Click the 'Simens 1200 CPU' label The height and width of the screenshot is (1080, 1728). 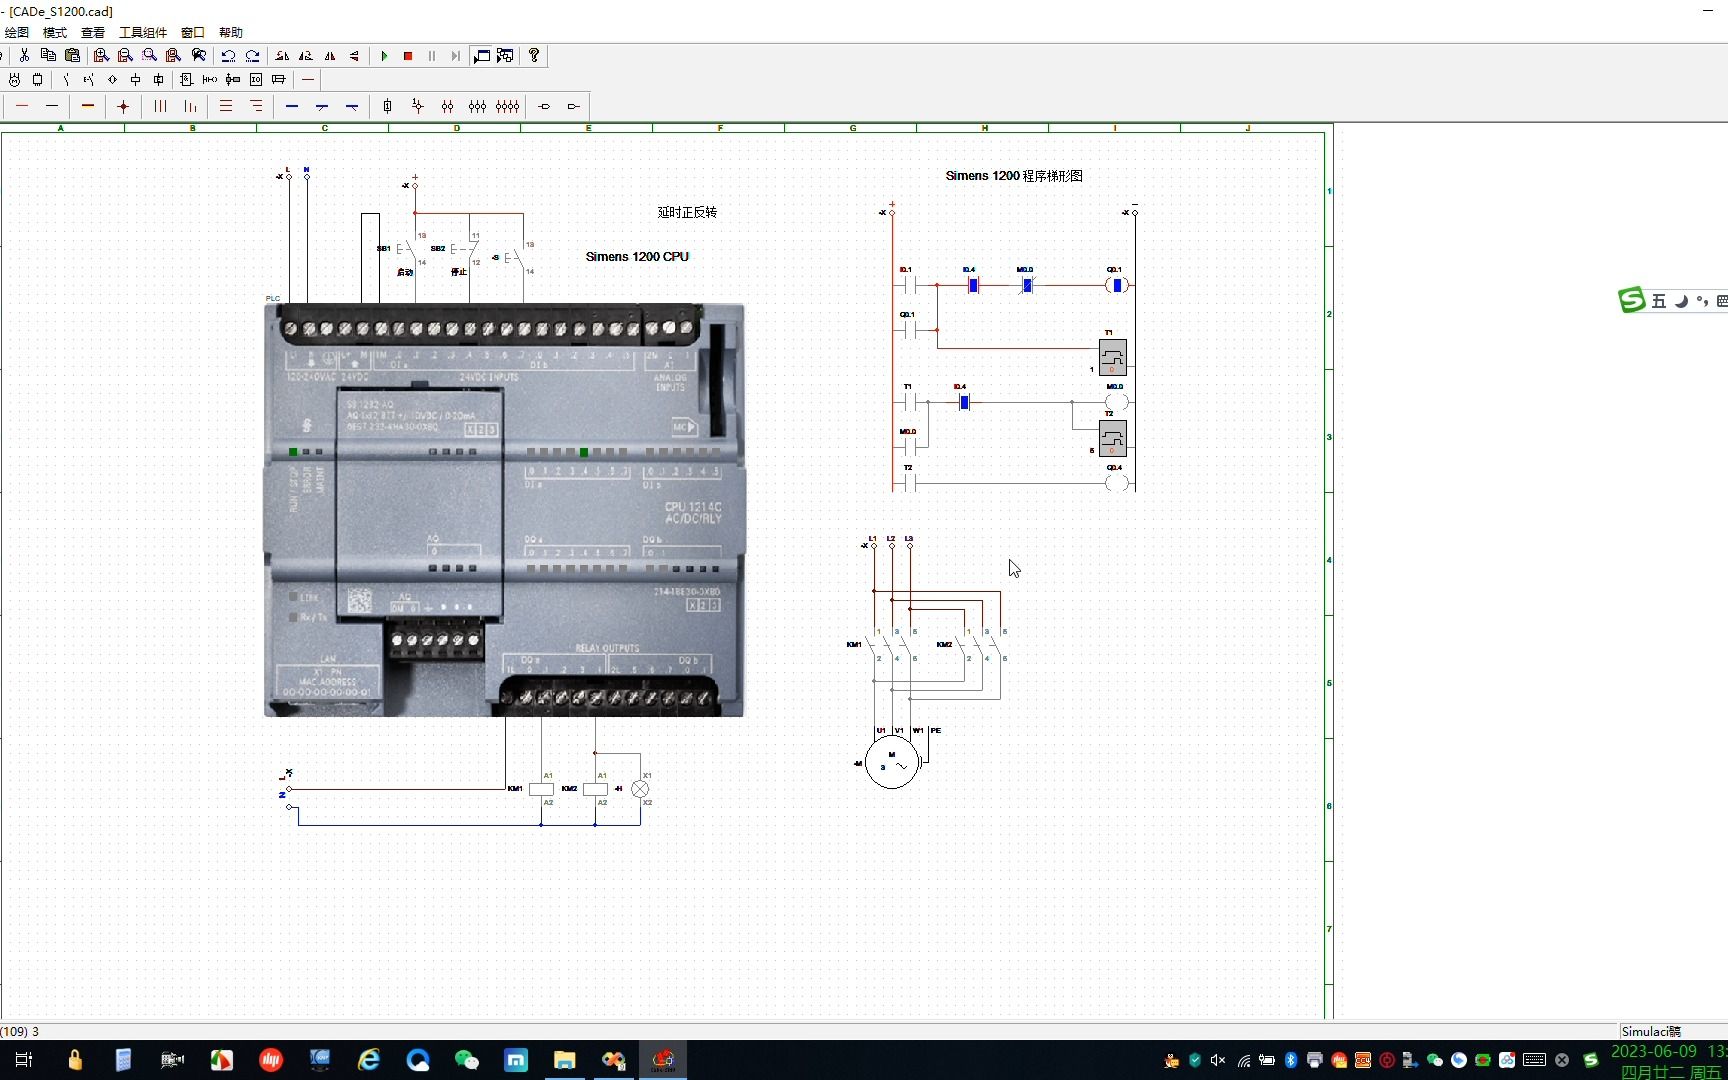coord(637,257)
